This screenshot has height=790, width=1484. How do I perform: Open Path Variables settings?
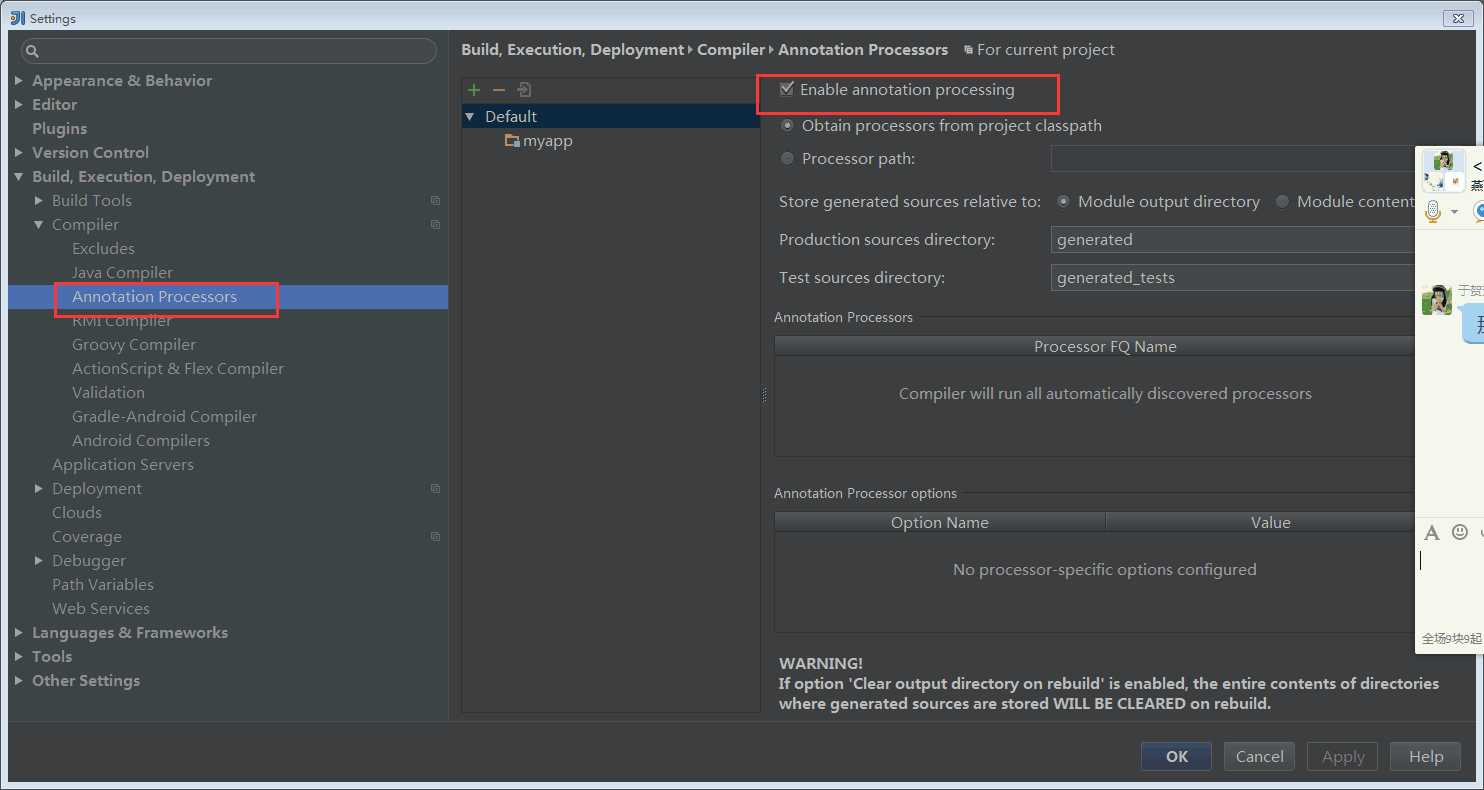point(103,585)
